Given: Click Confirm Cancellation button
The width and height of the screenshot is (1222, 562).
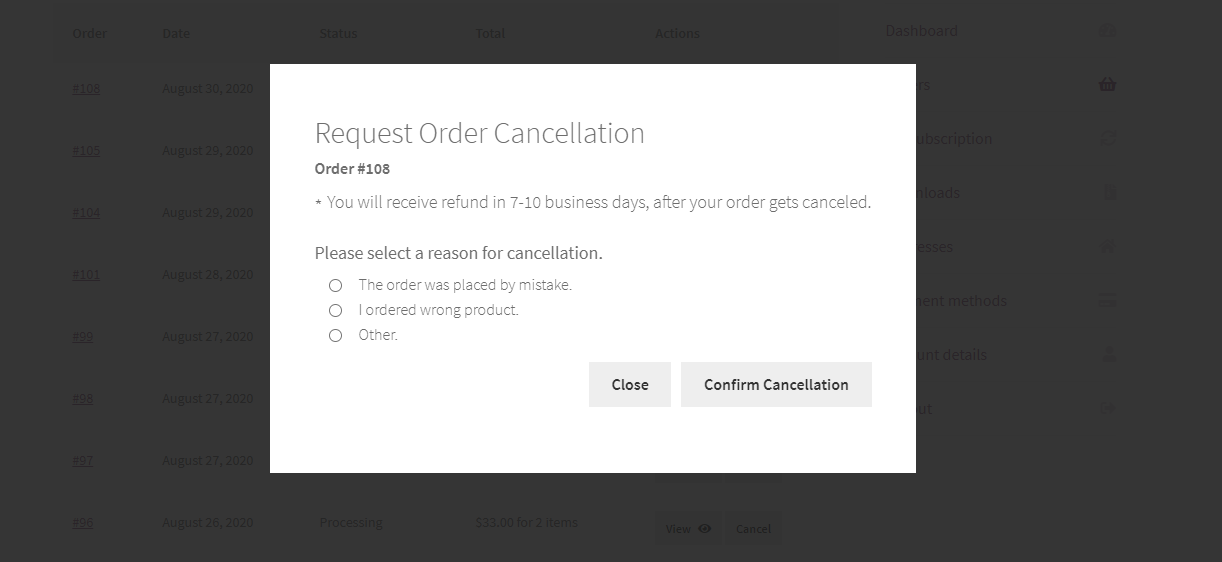Looking at the screenshot, I should pyautogui.click(x=776, y=384).
